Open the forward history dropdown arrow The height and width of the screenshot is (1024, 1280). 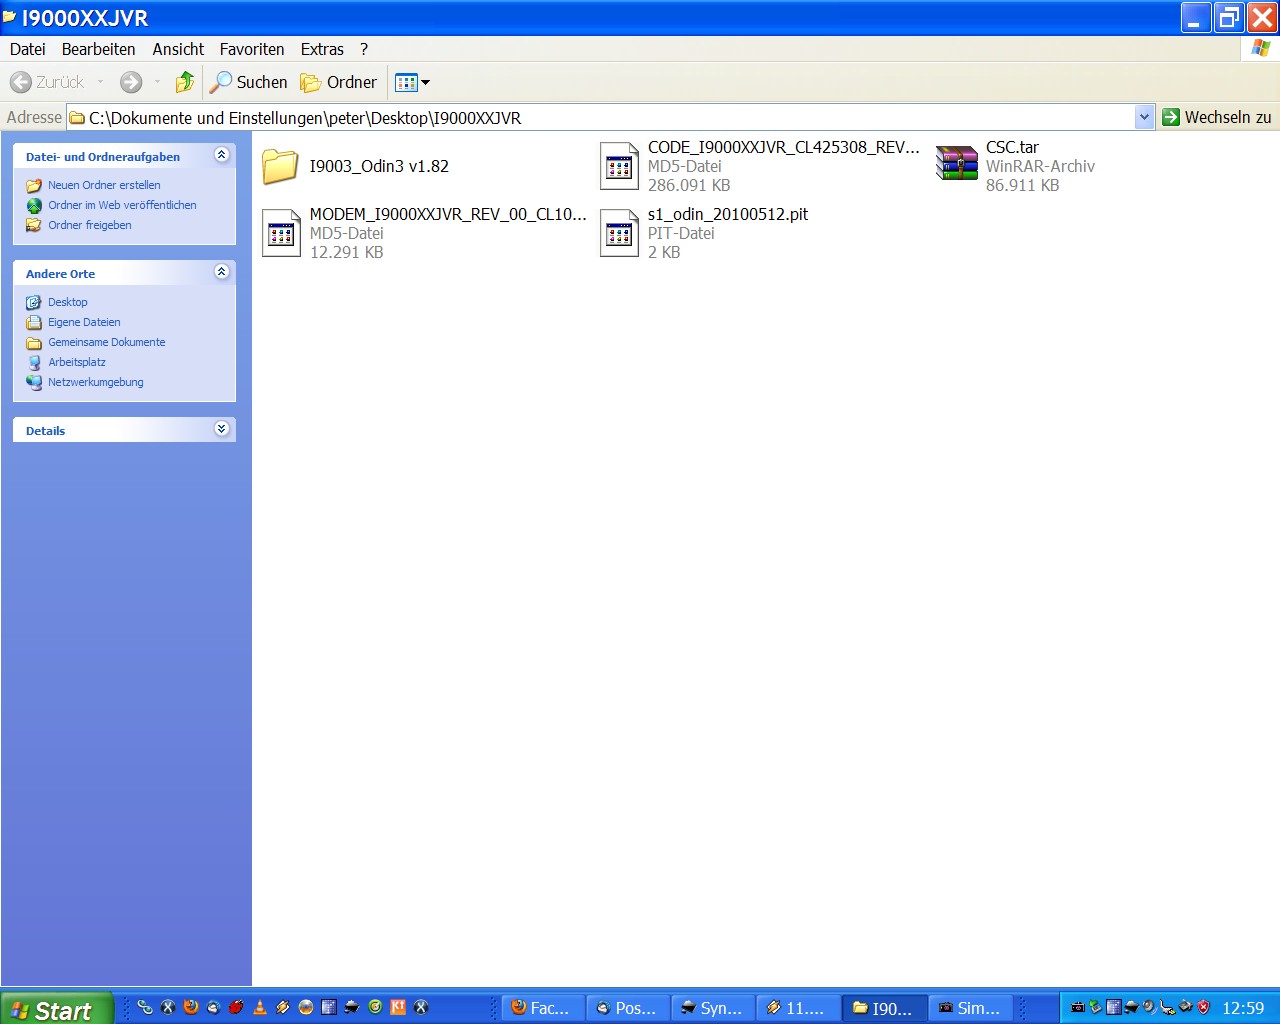pos(157,82)
